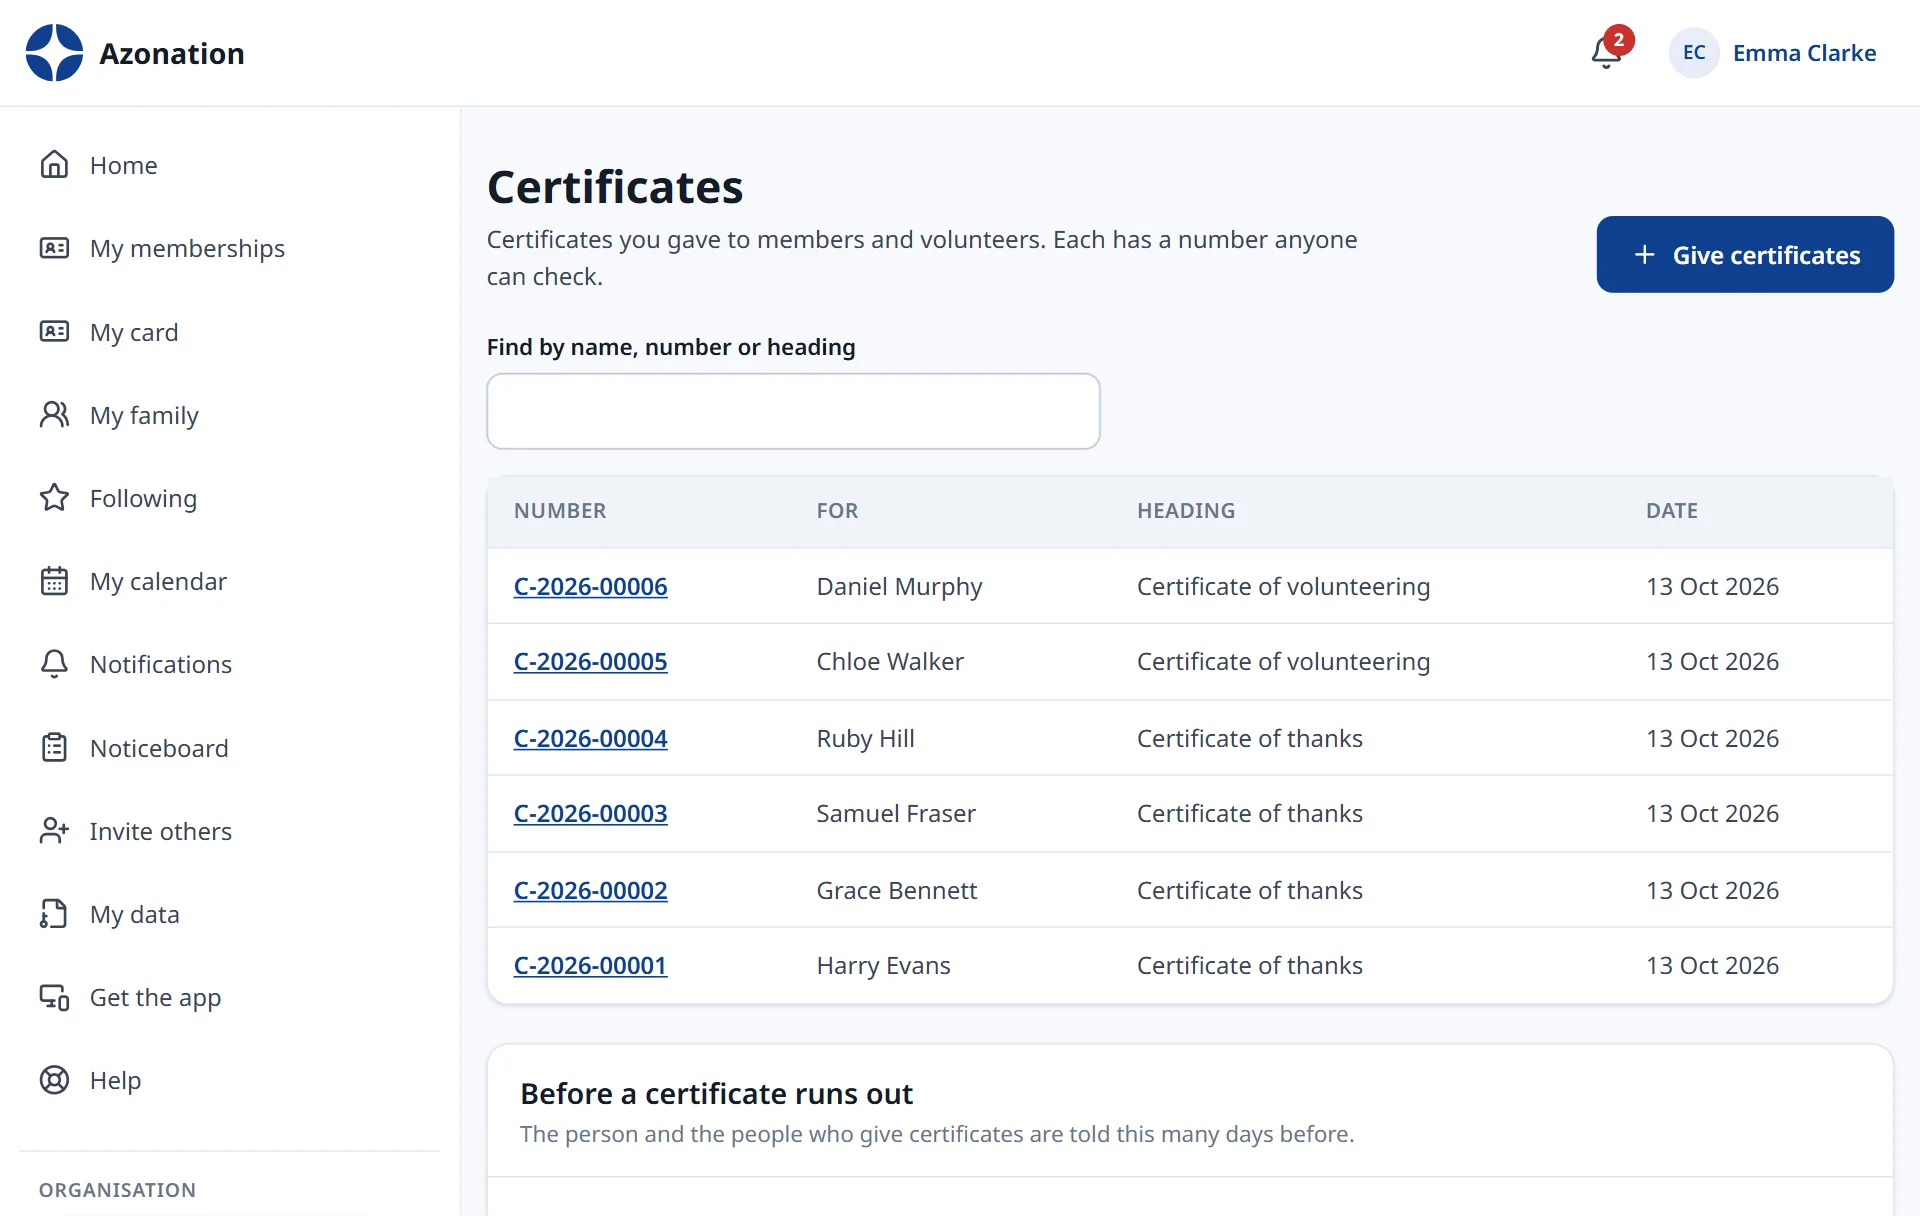This screenshot has height=1216, width=1920.
Task: Open certificate C-2026-00001
Action: click(x=590, y=966)
